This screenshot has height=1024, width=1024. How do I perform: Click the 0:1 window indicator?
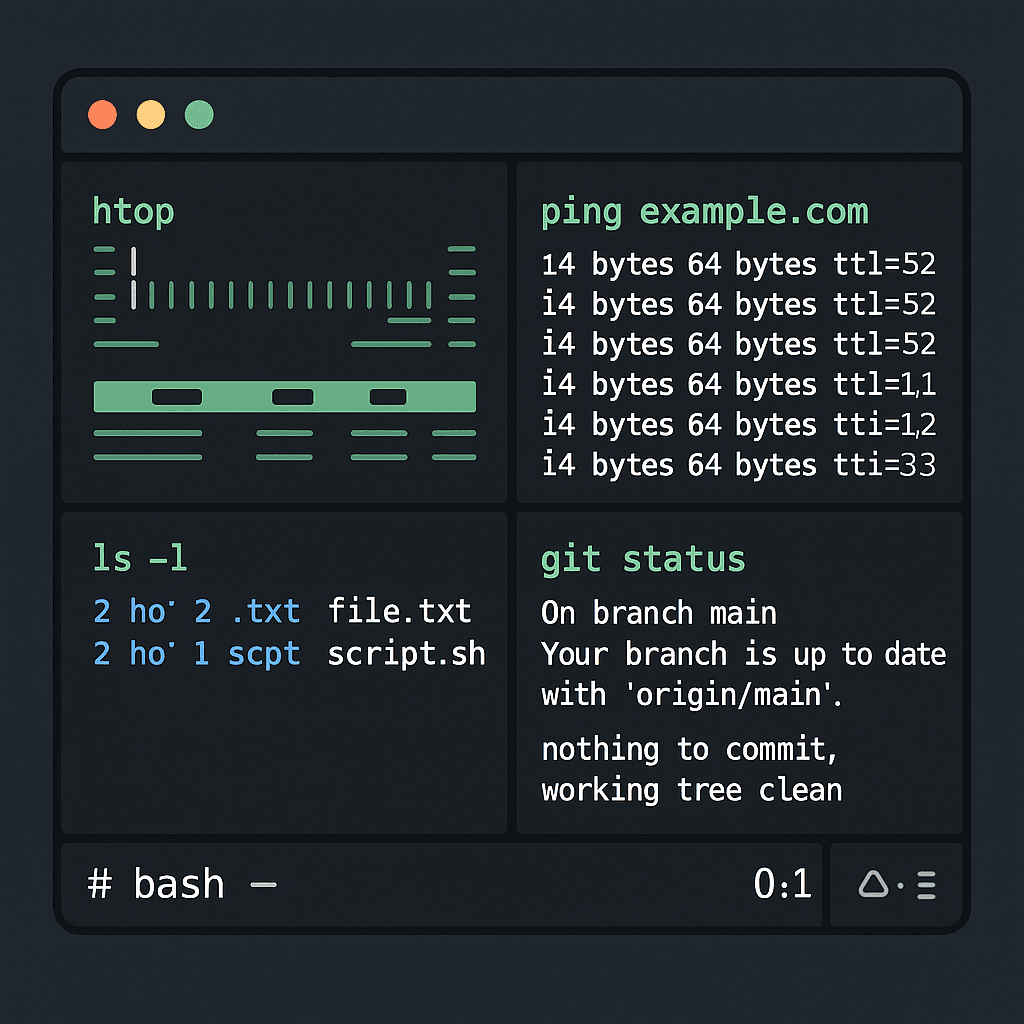click(x=782, y=884)
